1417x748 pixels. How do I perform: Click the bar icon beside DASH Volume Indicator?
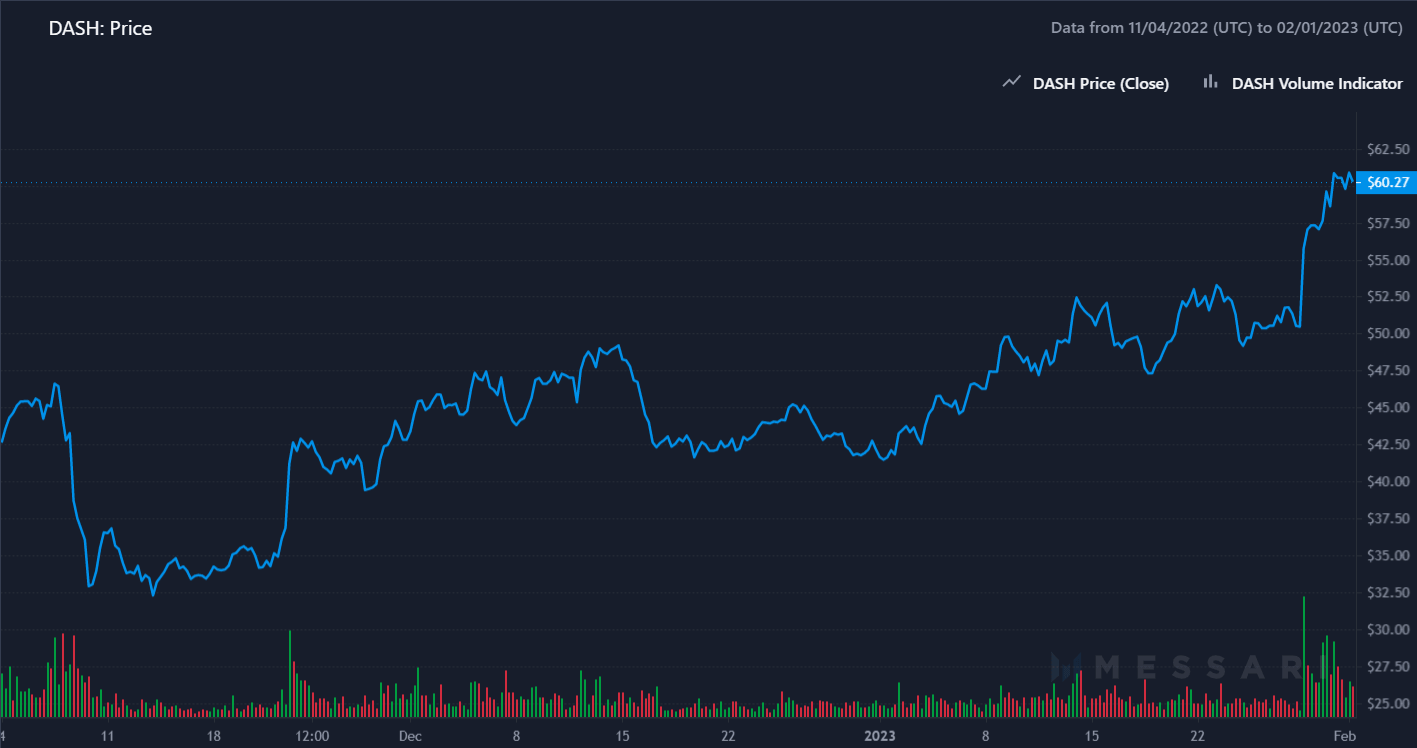pyautogui.click(x=1210, y=83)
